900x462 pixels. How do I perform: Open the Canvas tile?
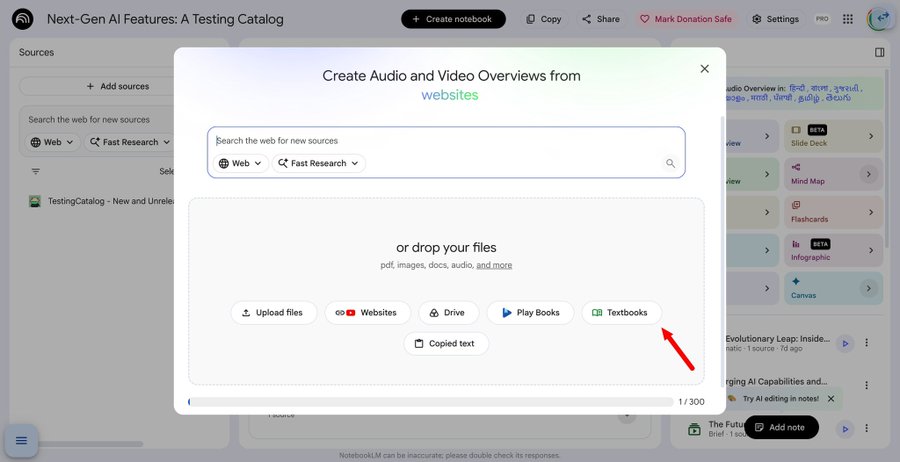click(833, 288)
